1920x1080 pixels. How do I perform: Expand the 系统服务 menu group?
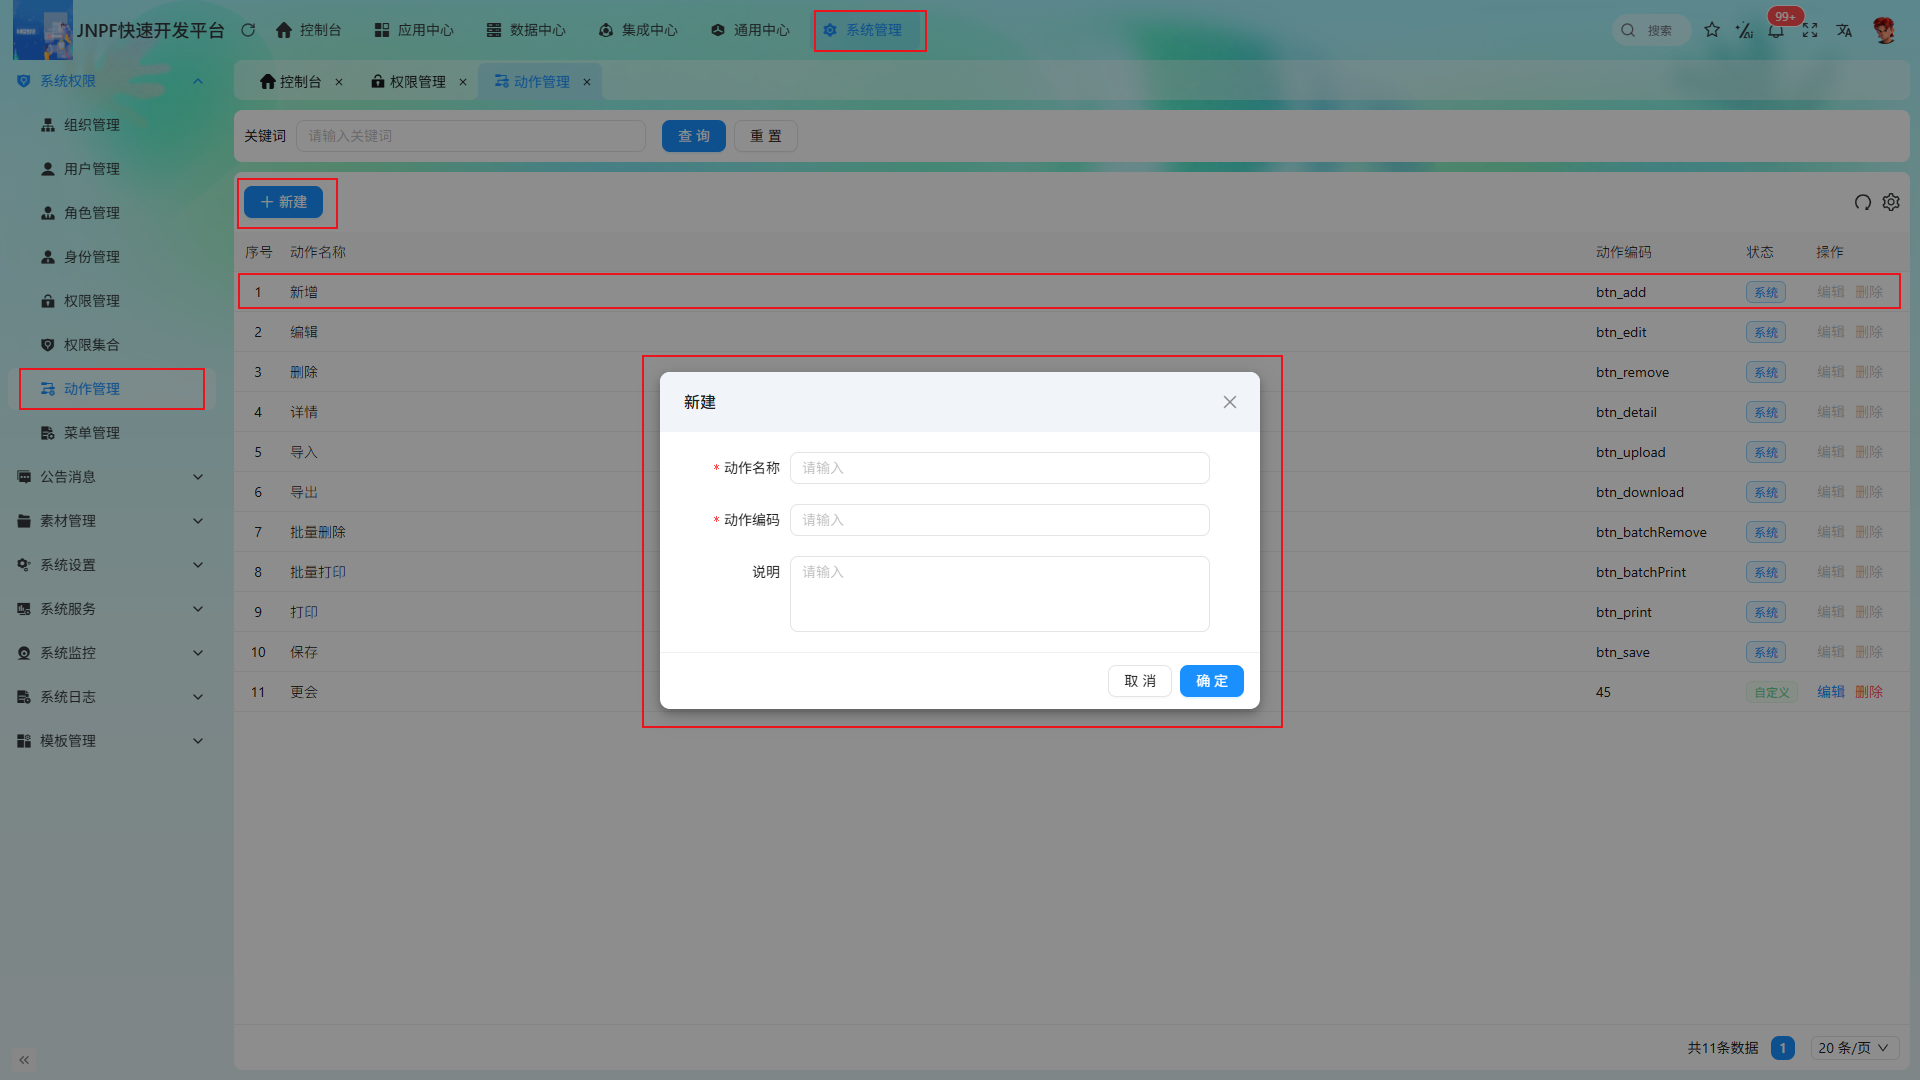coord(112,609)
